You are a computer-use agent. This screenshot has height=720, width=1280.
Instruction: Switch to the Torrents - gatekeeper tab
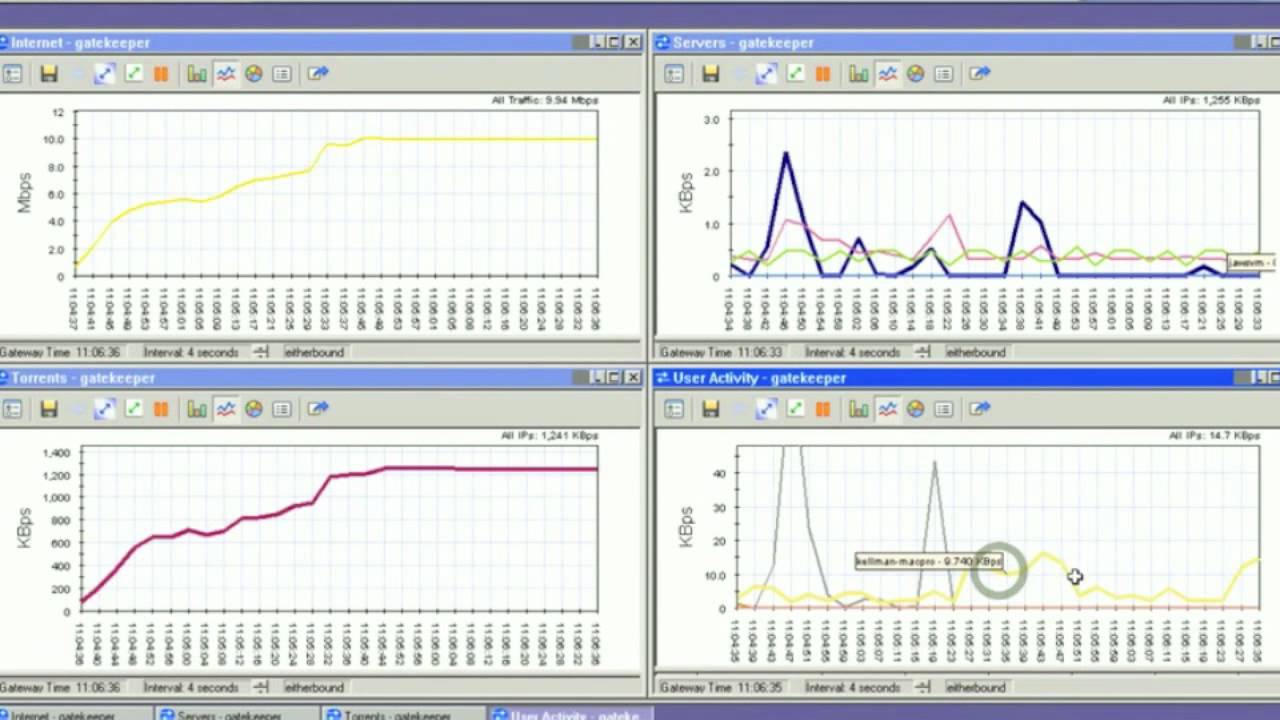pyautogui.click(x=406, y=714)
